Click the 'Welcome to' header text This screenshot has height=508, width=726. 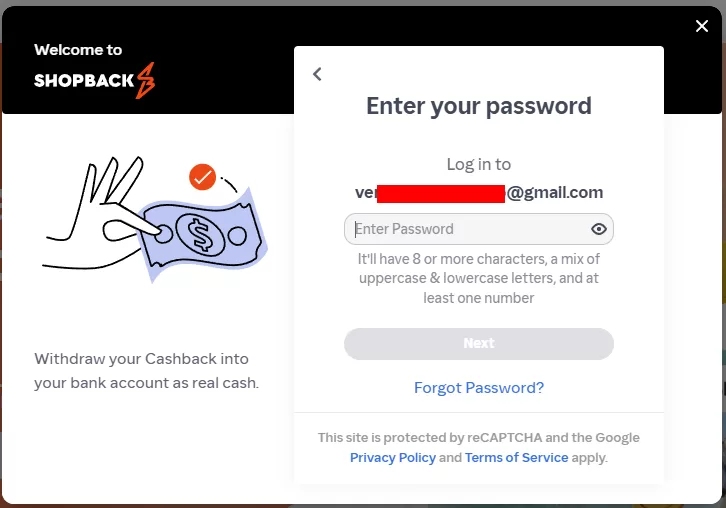coord(78,50)
